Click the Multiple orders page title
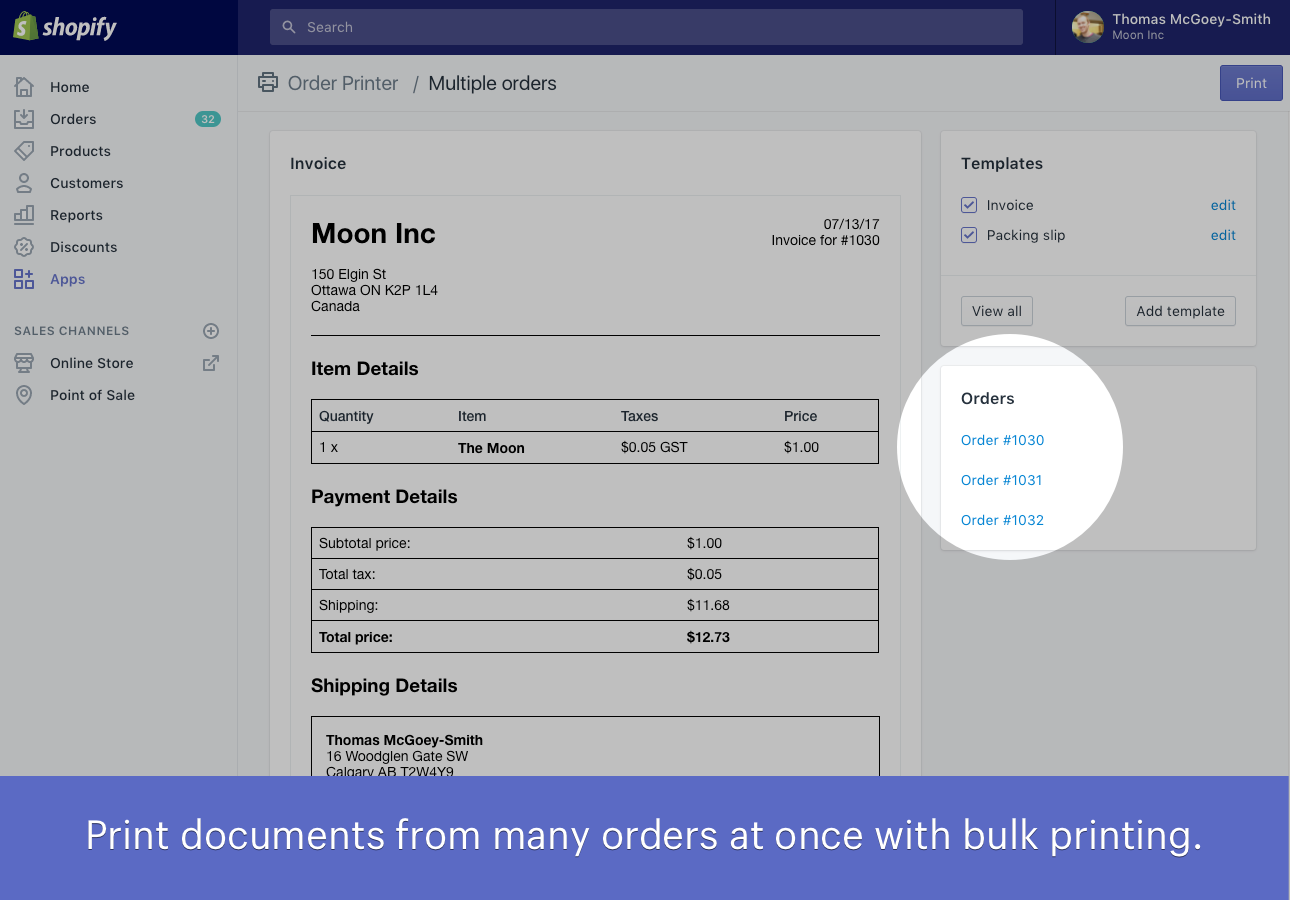 pos(492,83)
